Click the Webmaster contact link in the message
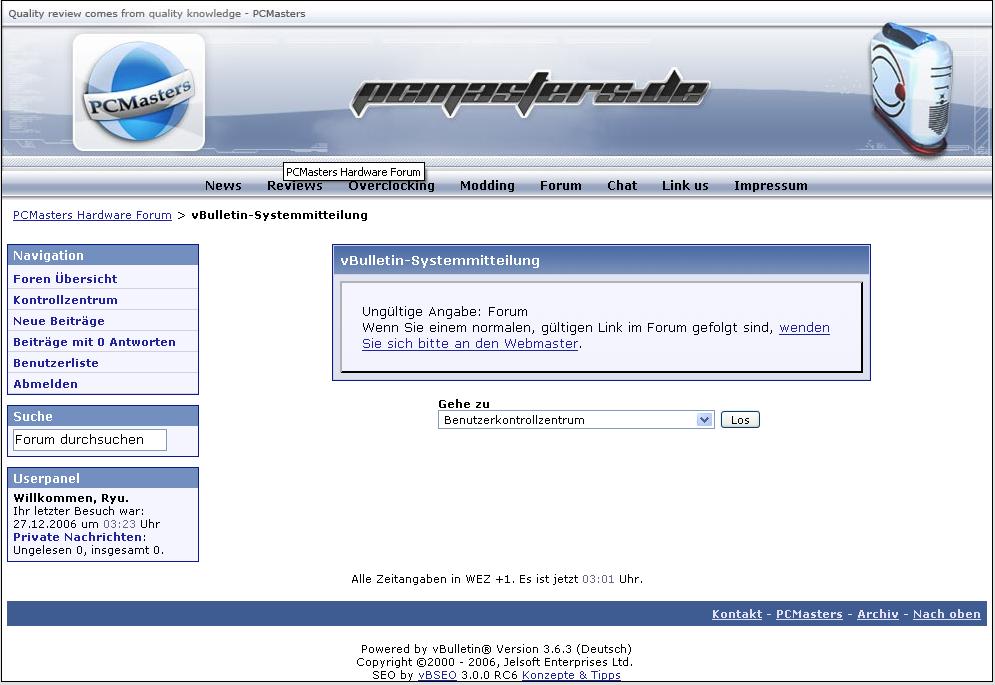The image size is (995, 685). click(596, 336)
